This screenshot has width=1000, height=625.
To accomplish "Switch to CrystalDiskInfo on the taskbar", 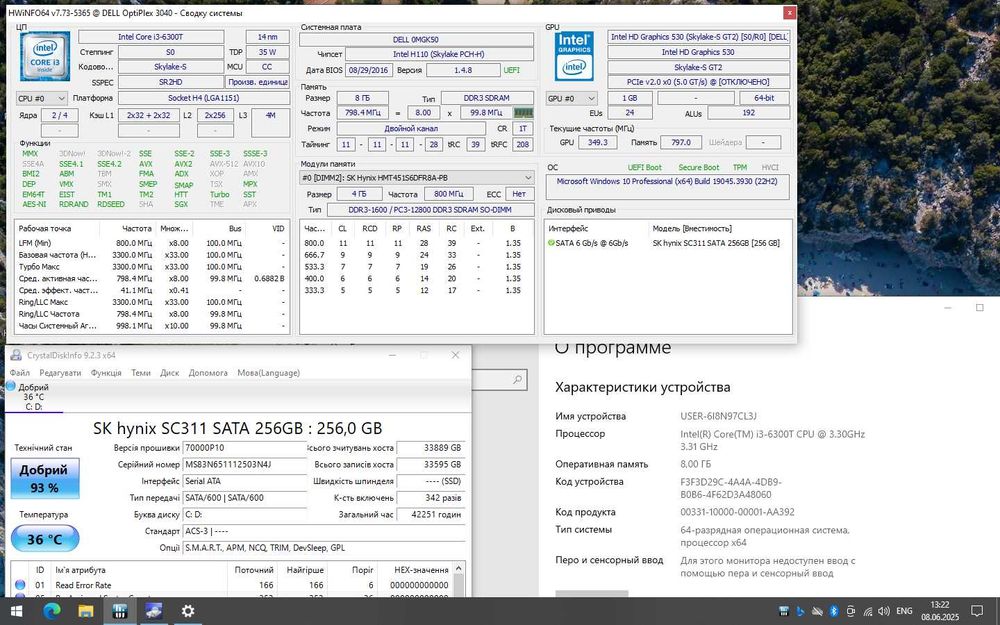I will pos(154,611).
